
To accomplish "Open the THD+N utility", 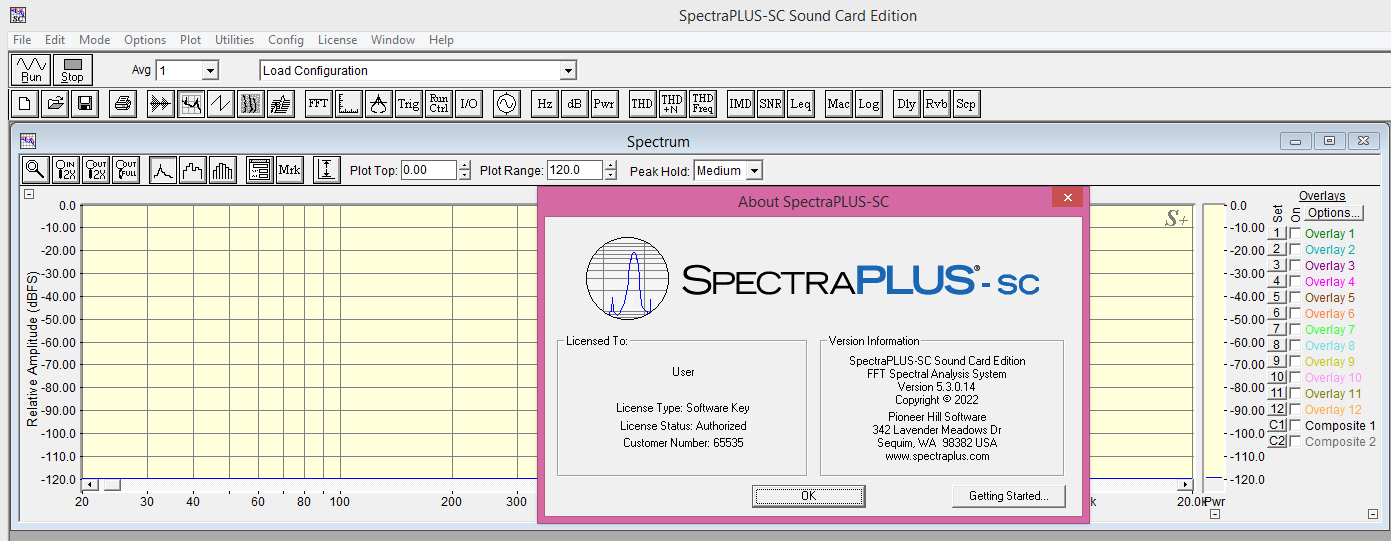I will 672,103.
